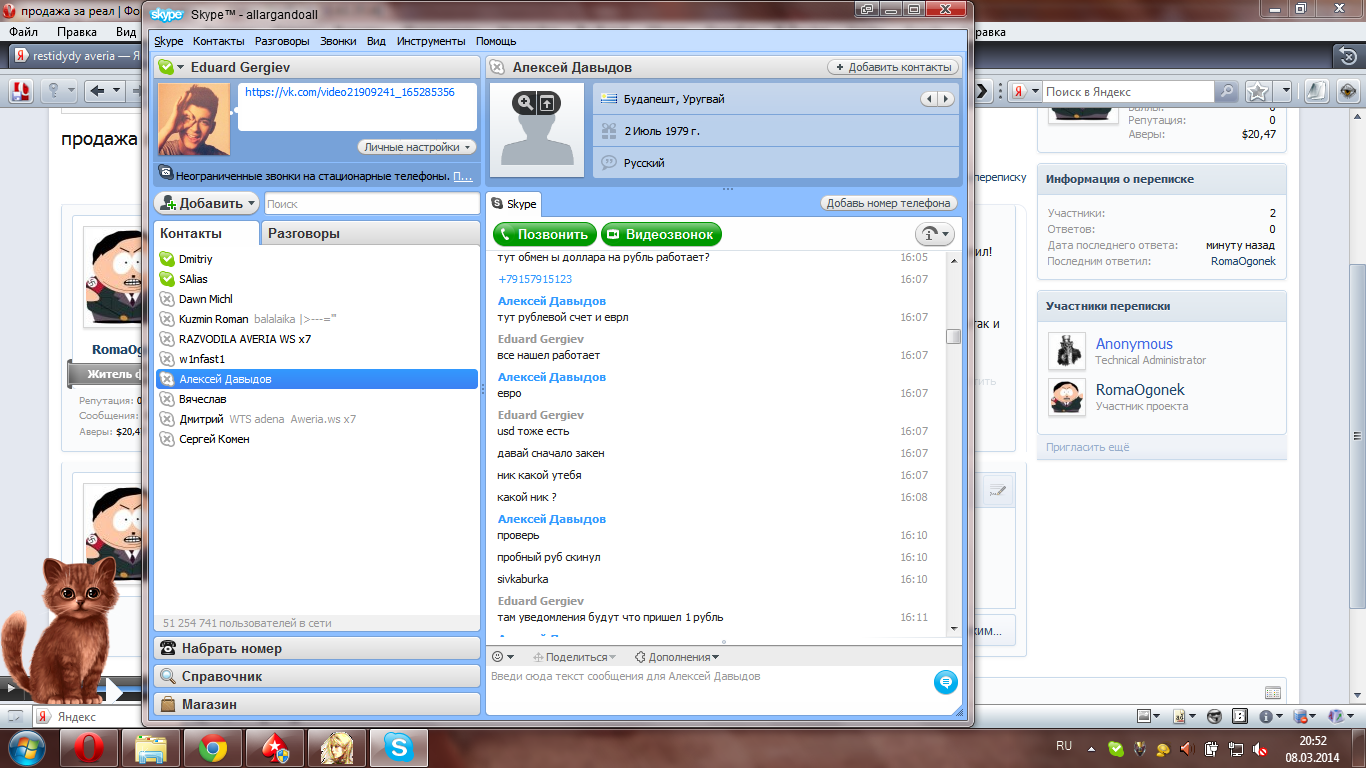Click the Skype icon in system tray
The height and width of the screenshot is (768, 1366).
[x=1116, y=748]
